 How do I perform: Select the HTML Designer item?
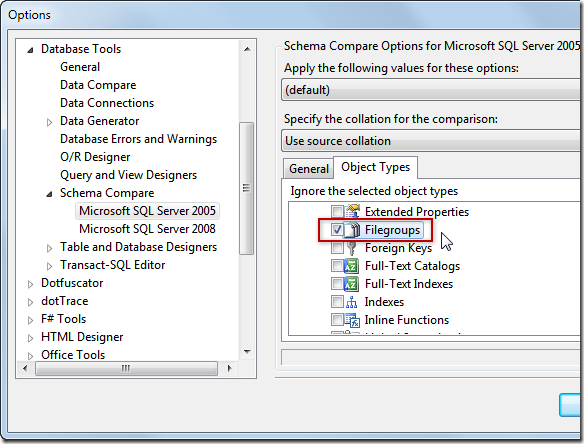[x=82, y=337]
